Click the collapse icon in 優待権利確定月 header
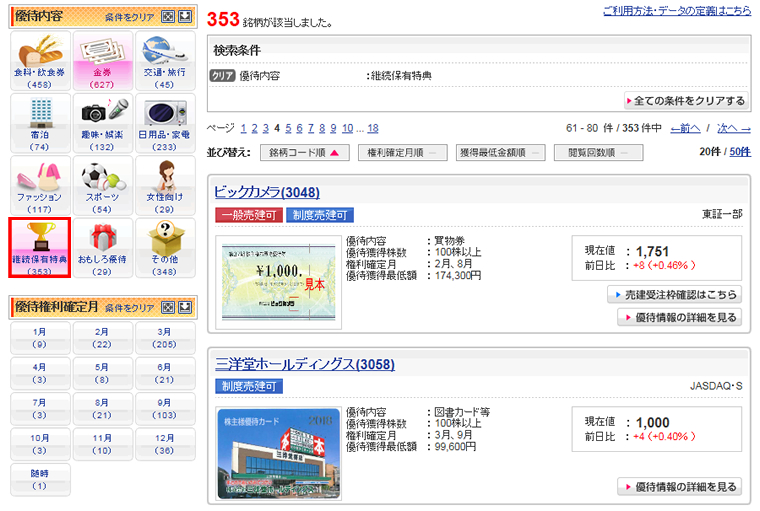 click(185, 307)
